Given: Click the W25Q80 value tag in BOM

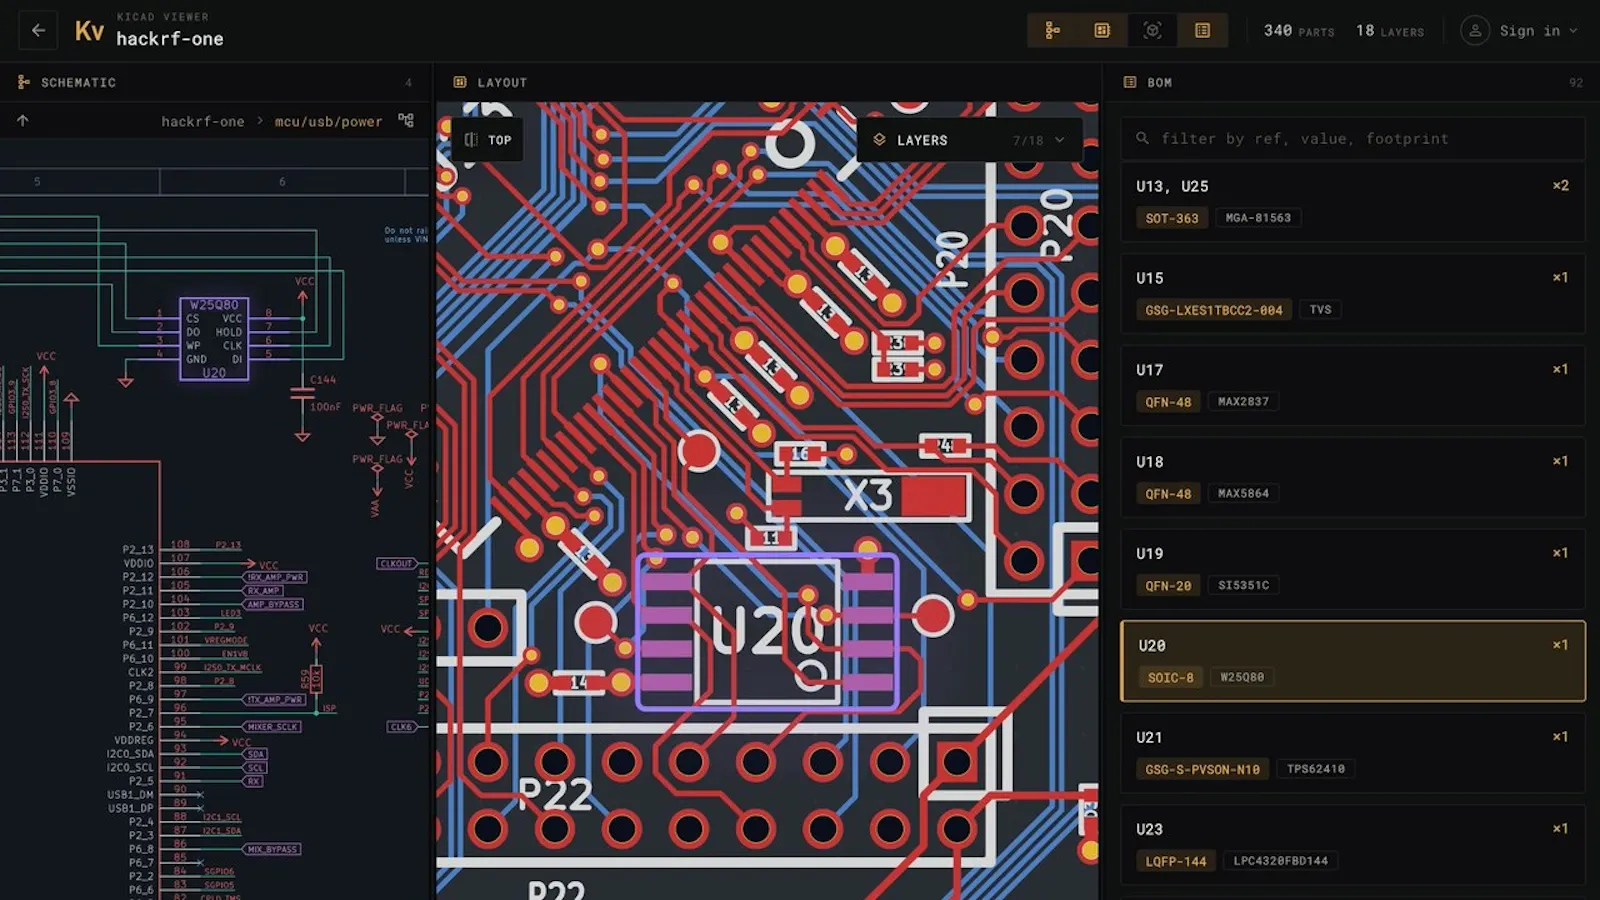Looking at the screenshot, I should point(1242,678).
